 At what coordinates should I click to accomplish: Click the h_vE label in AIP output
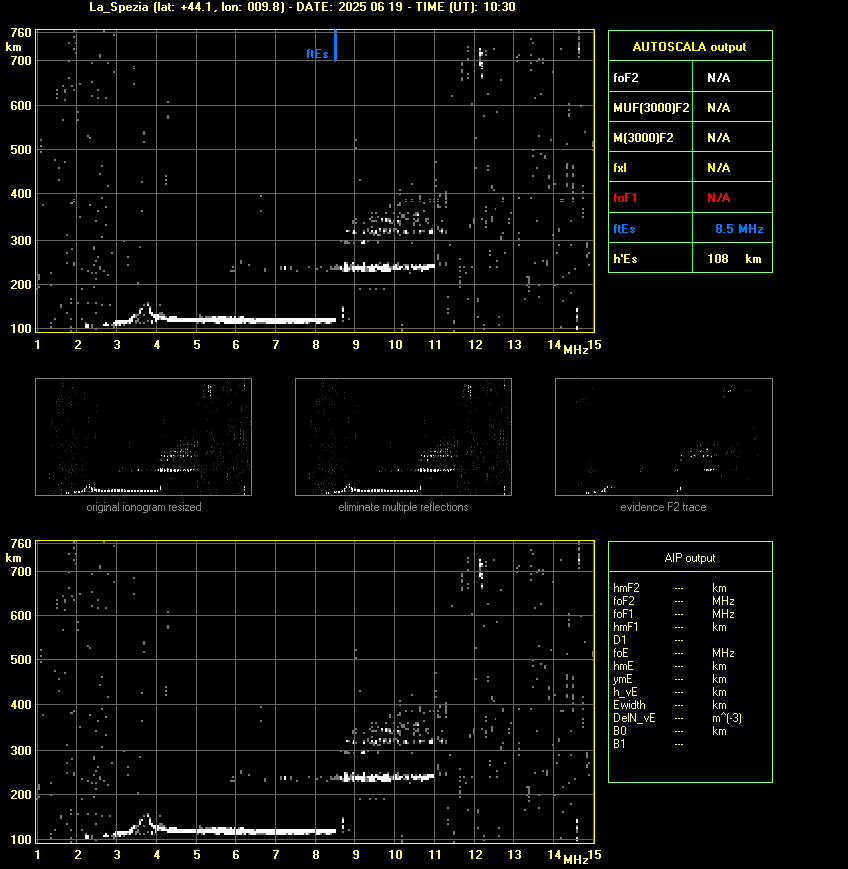click(625, 692)
